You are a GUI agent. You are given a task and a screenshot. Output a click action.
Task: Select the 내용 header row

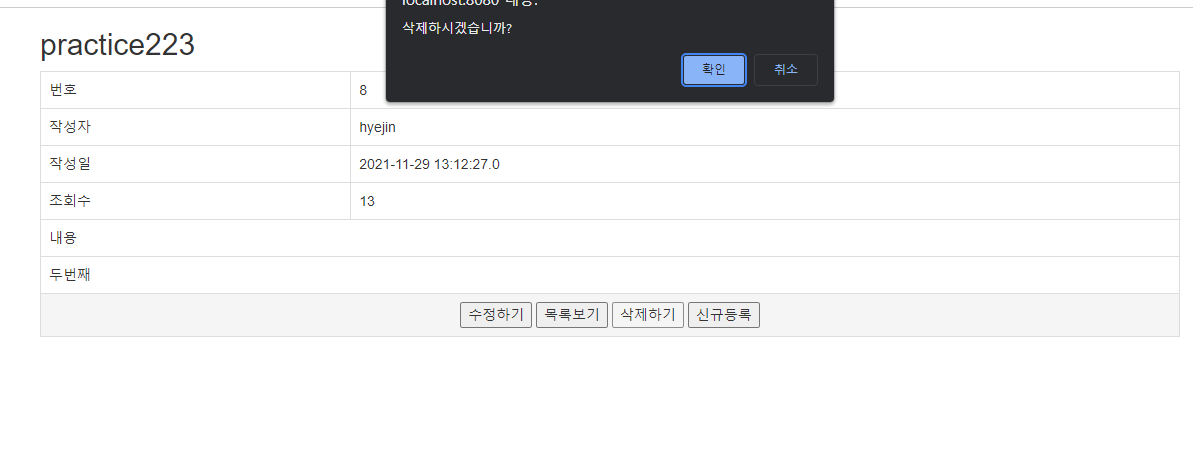tap(609, 237)
